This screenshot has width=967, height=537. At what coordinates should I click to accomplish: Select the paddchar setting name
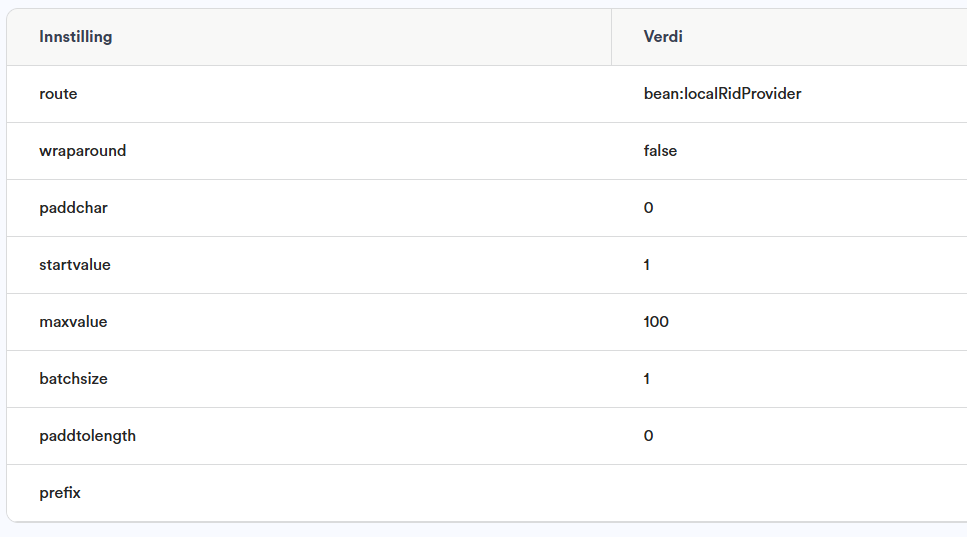[x=73, y=208]
